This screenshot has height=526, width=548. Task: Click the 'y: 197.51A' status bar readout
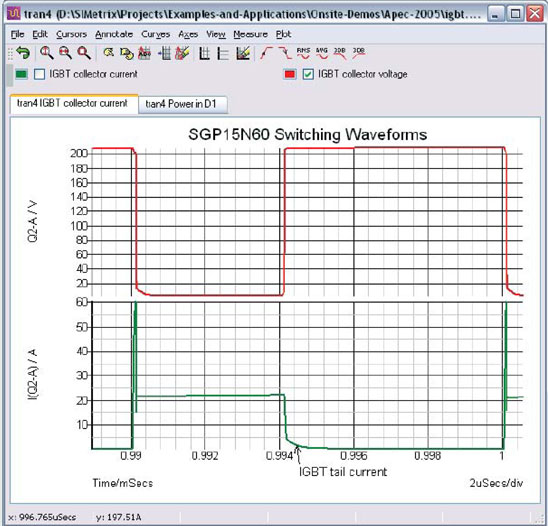pyautogui.click(x=118, y=517)
